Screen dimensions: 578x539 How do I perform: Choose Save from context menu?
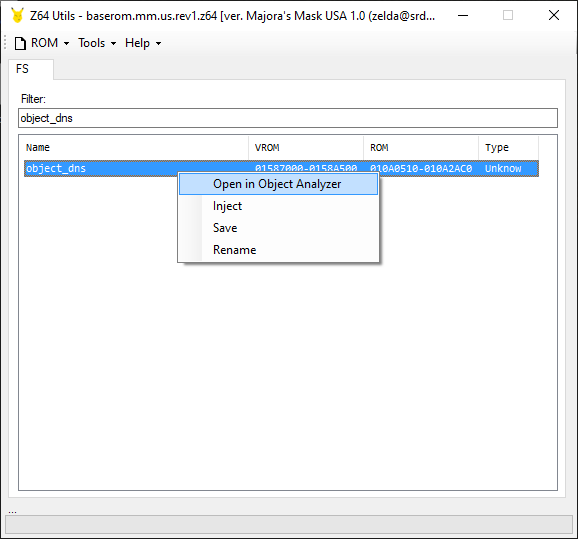click(278, 228)
